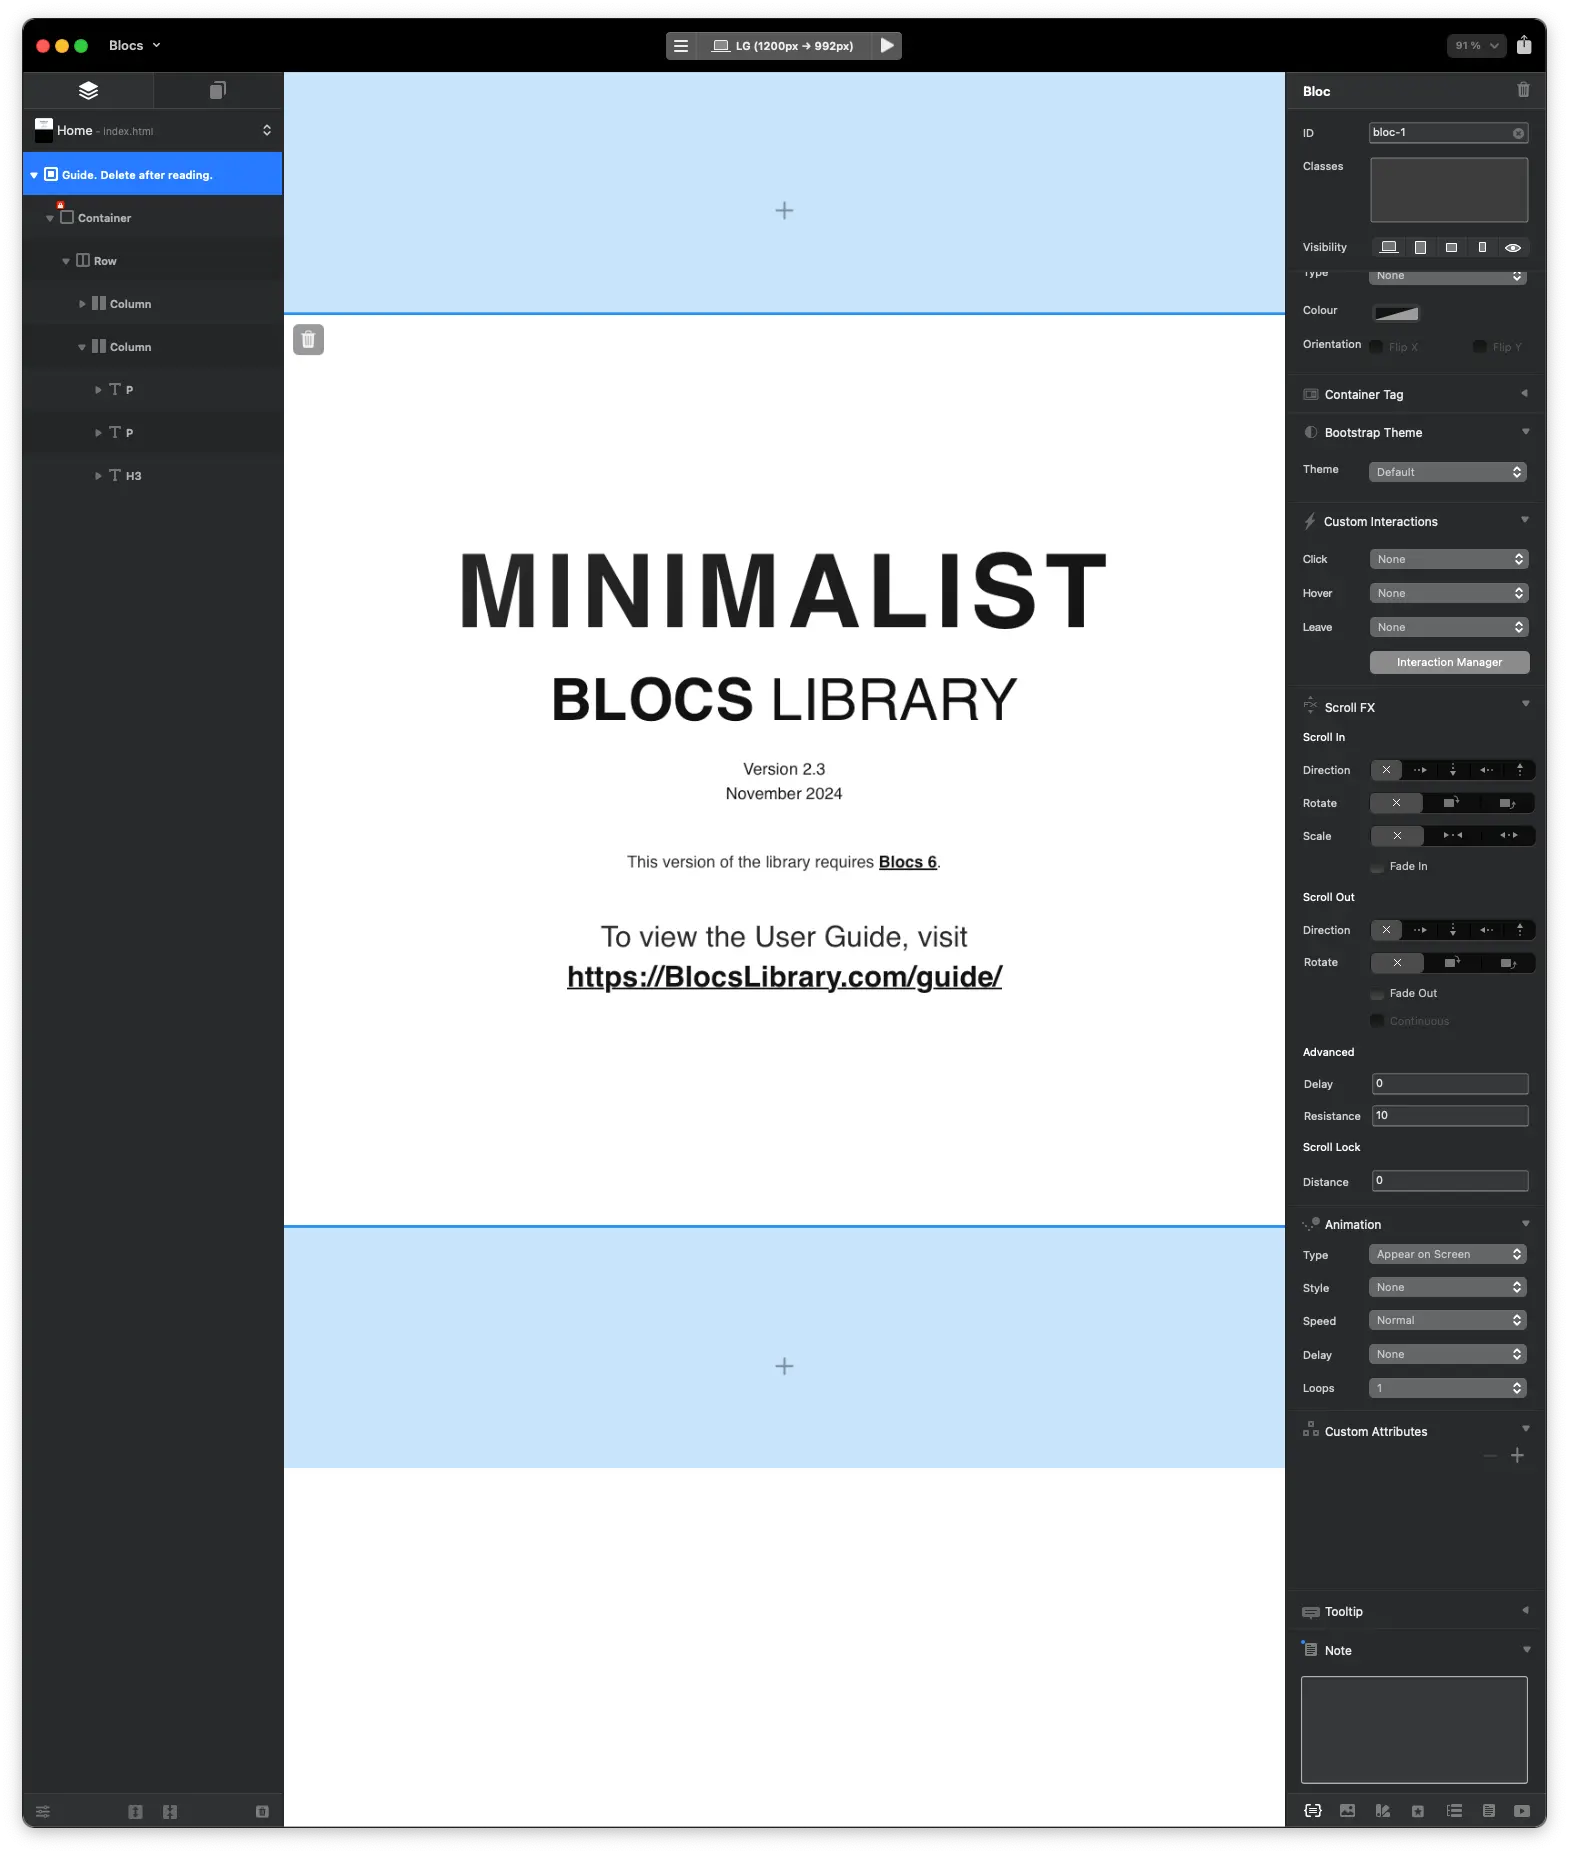Add a bloc above using the top plus

[x=784, y=211]
